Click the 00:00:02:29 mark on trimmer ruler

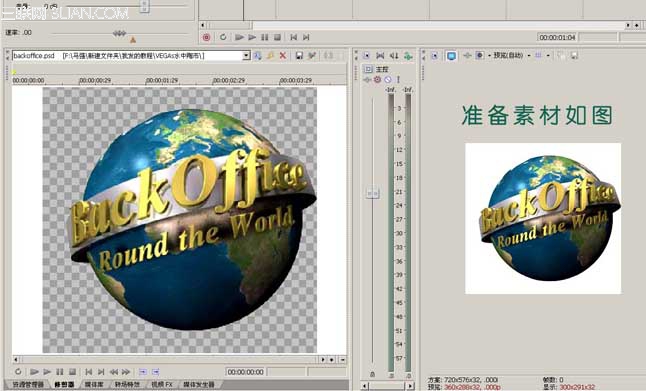coord(229,80)
